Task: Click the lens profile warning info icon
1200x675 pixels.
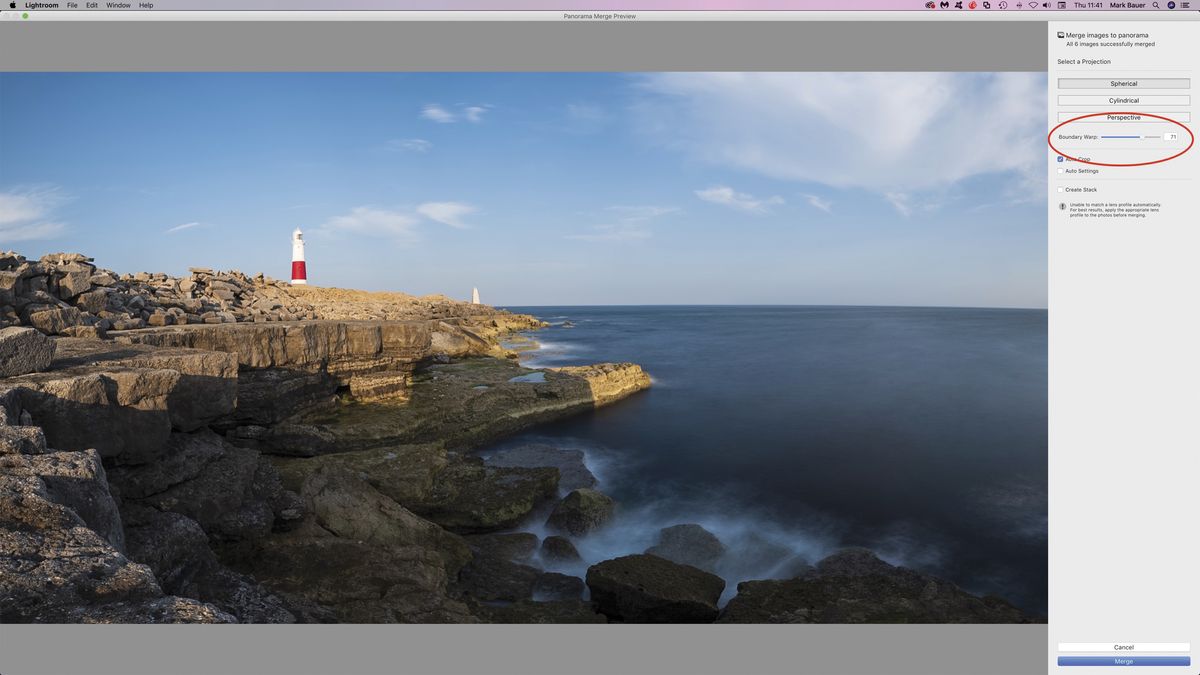Action: coord(1062,206)
